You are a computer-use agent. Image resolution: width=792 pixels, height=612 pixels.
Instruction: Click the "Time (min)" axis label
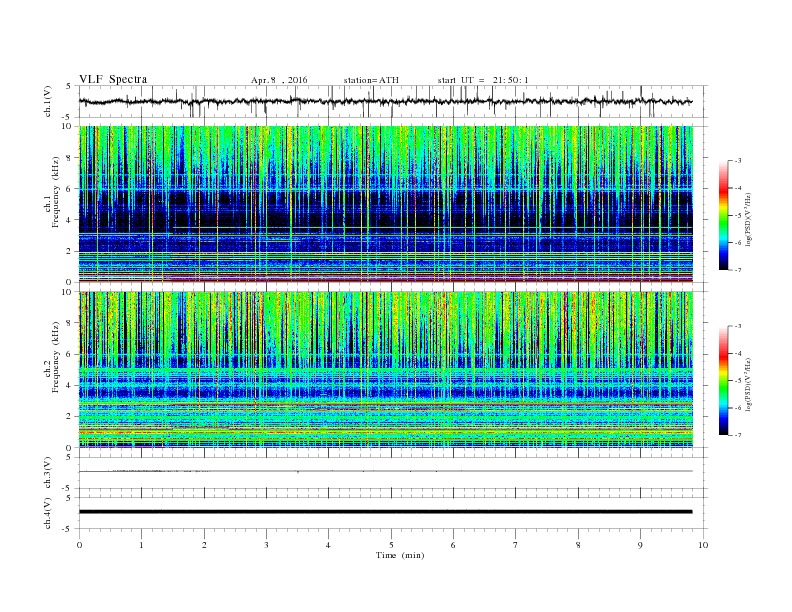pyautogui.click(x=400, y=555)
